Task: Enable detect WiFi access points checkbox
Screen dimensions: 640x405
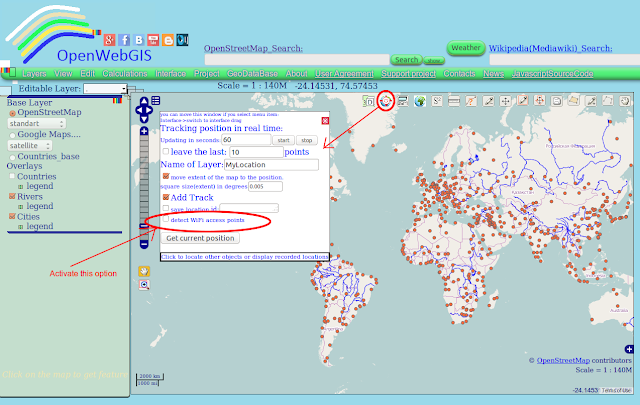Action: (x=166, y=219)
